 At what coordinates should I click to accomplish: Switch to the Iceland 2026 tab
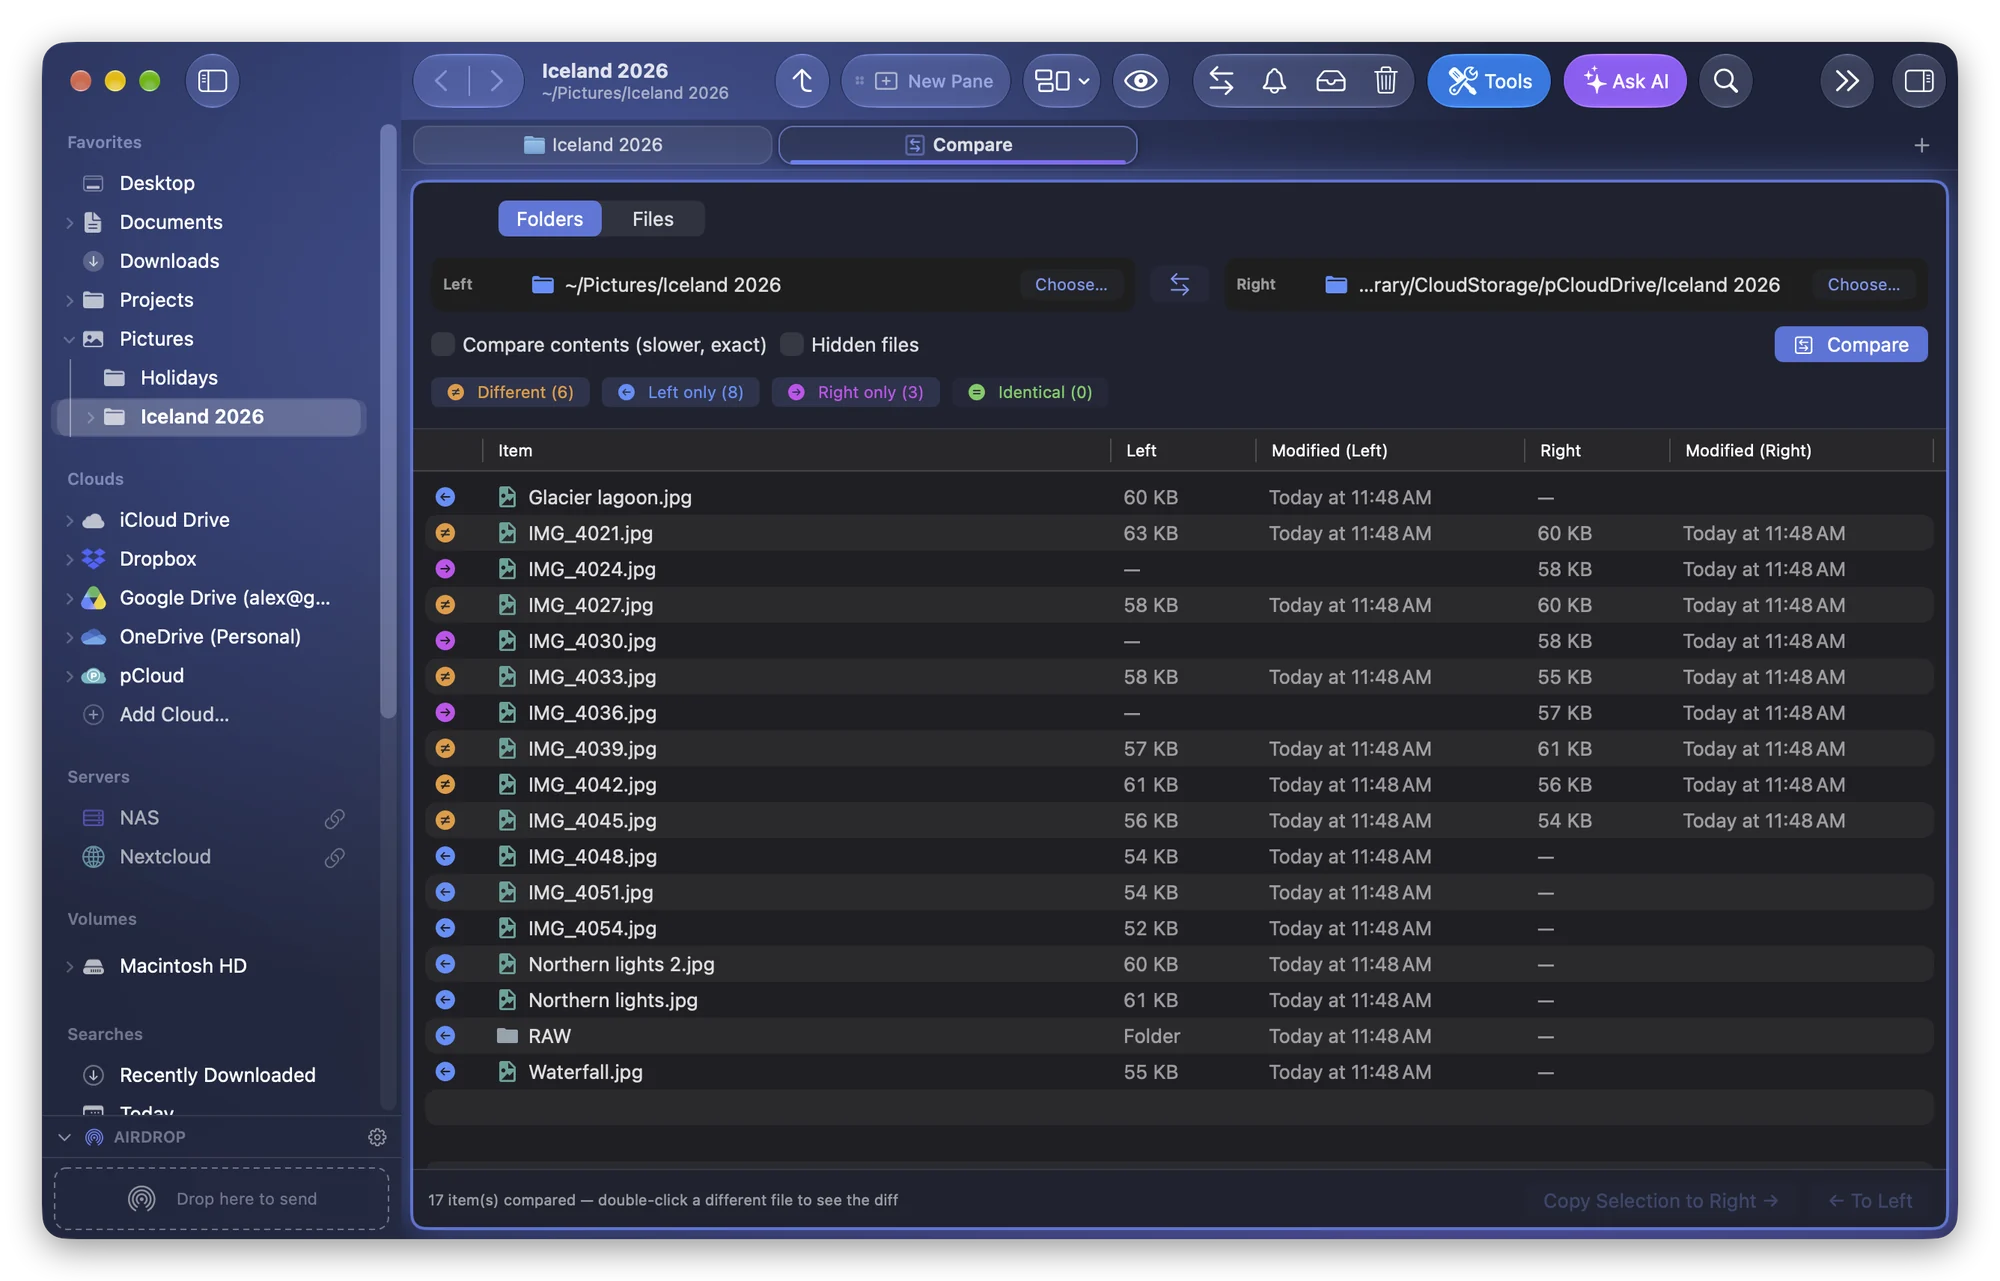592,145
